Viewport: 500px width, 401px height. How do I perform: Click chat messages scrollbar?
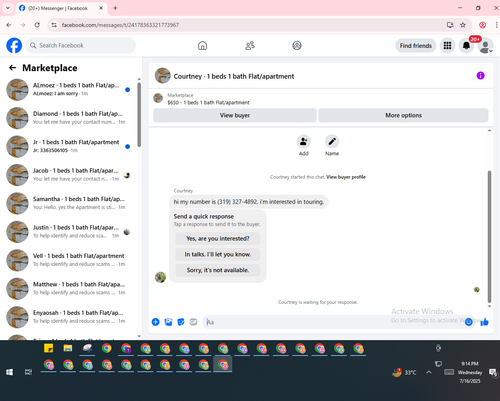tap(489, 237)
